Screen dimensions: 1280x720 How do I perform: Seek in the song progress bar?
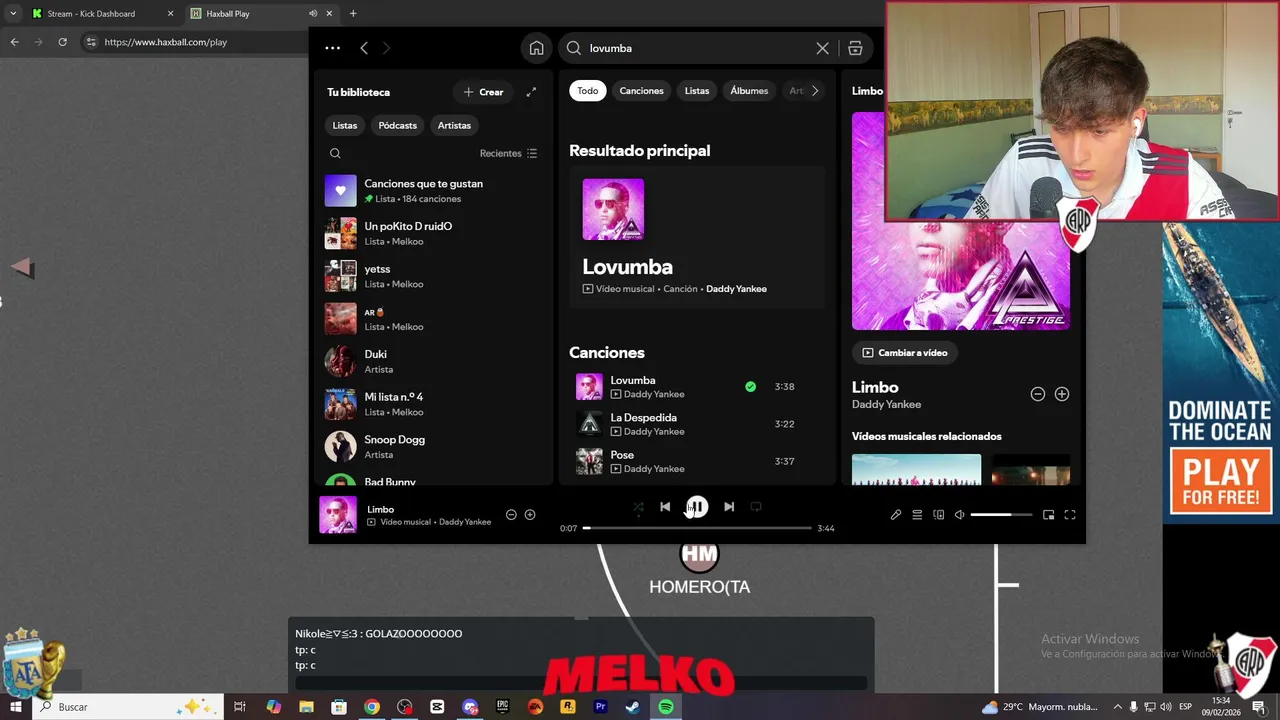(697, 527)
